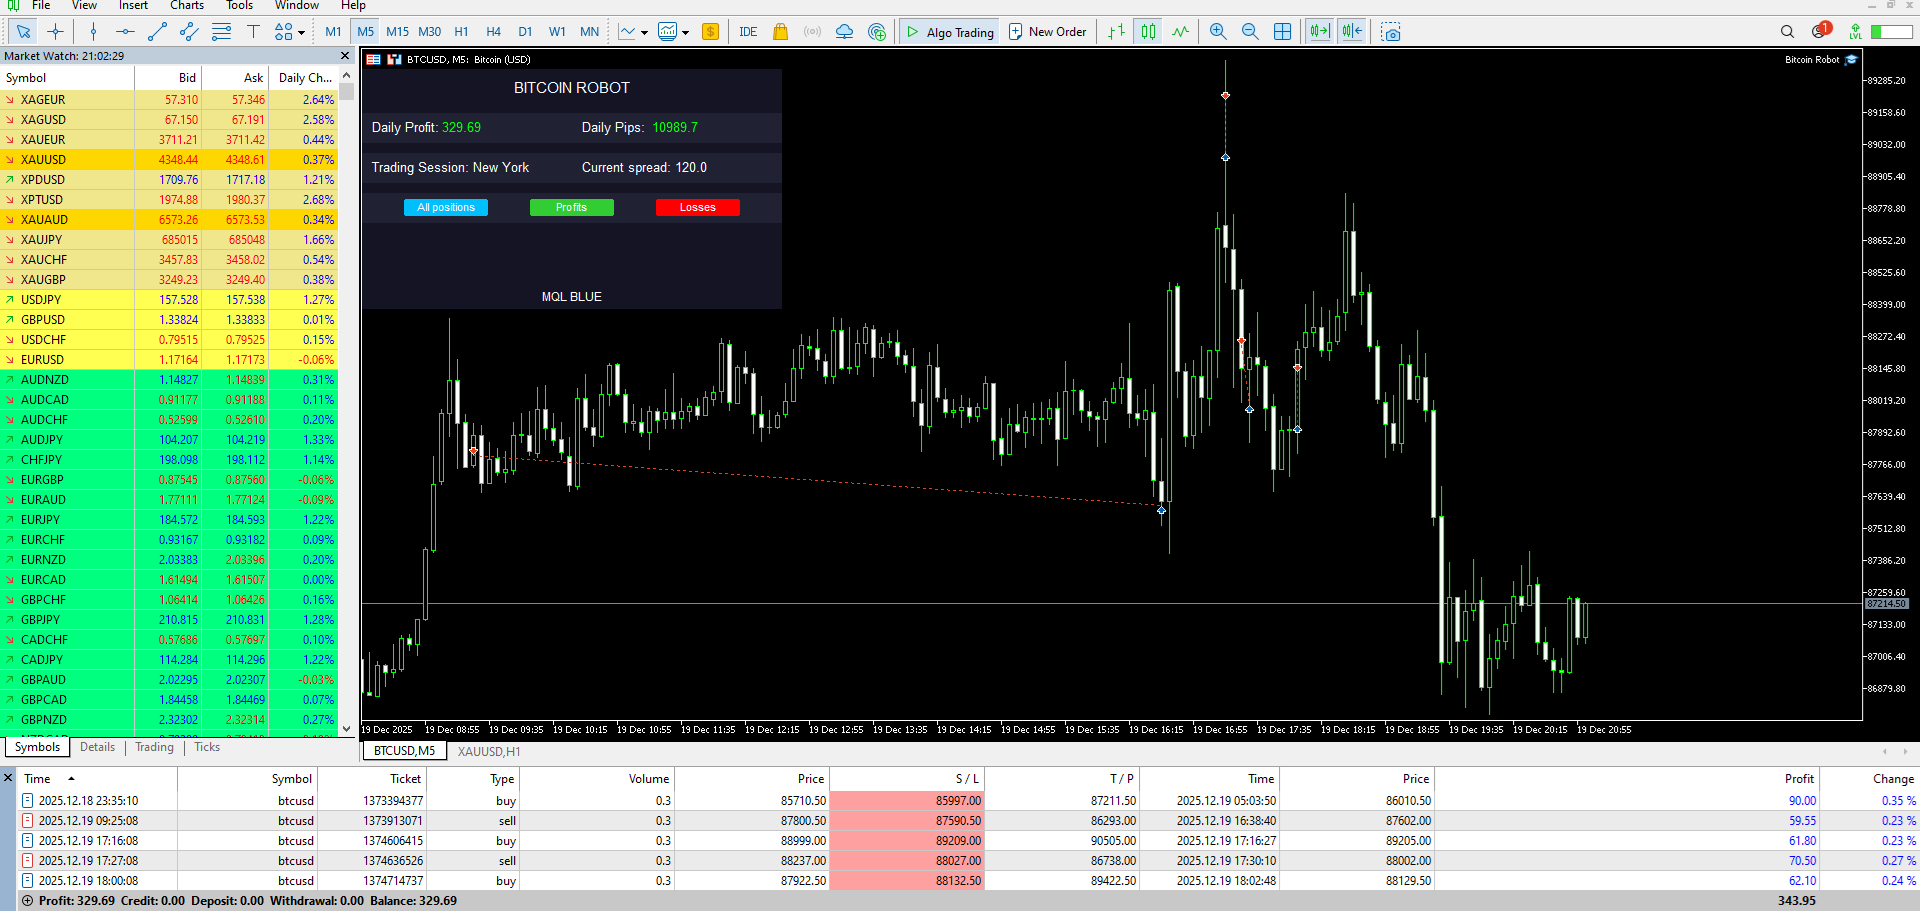Viewport: 1920px width, 911px height.
Task: Pick the vertical line drawing tool
Action: 93,32
